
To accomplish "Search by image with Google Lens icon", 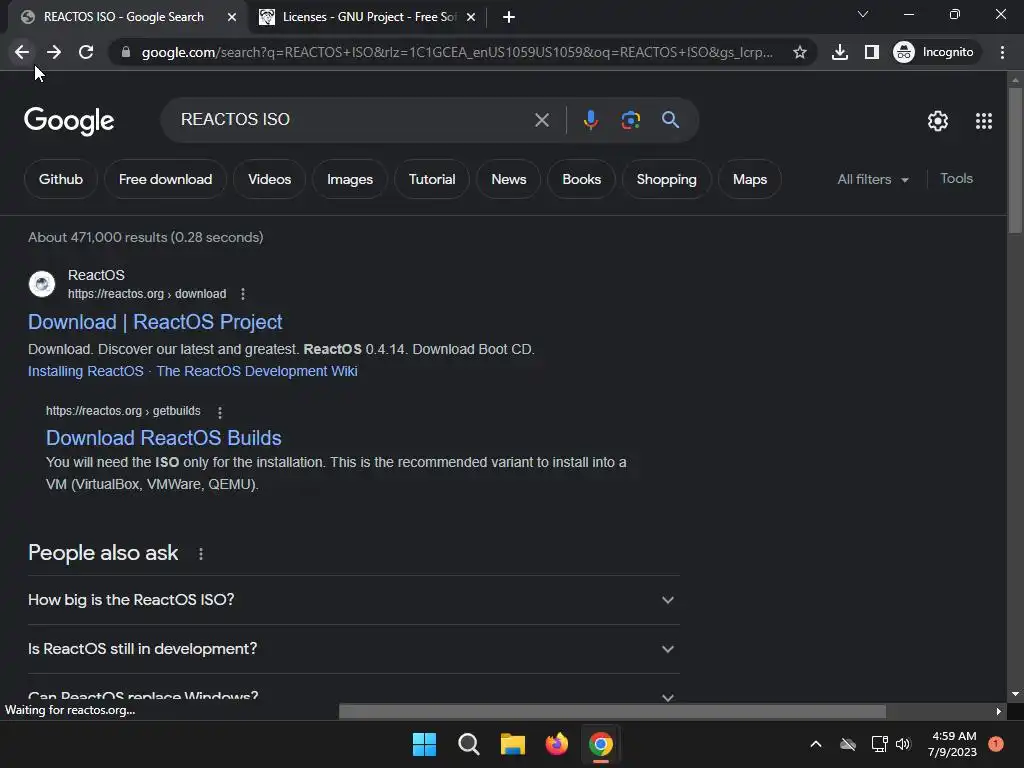I will [630, 120].
